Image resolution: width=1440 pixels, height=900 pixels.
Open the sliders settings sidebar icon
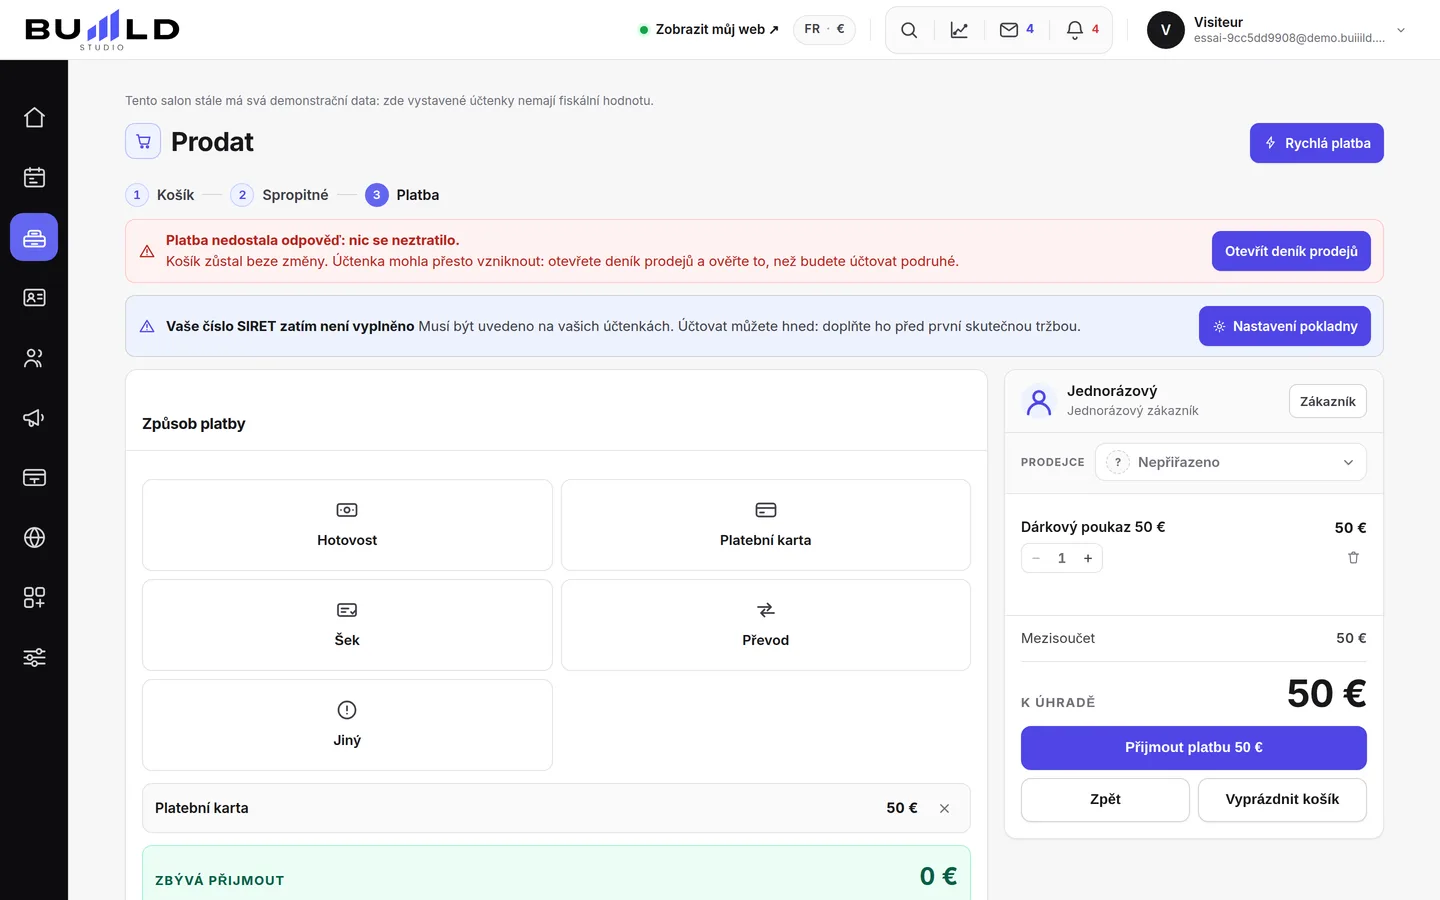pos(34,658)
